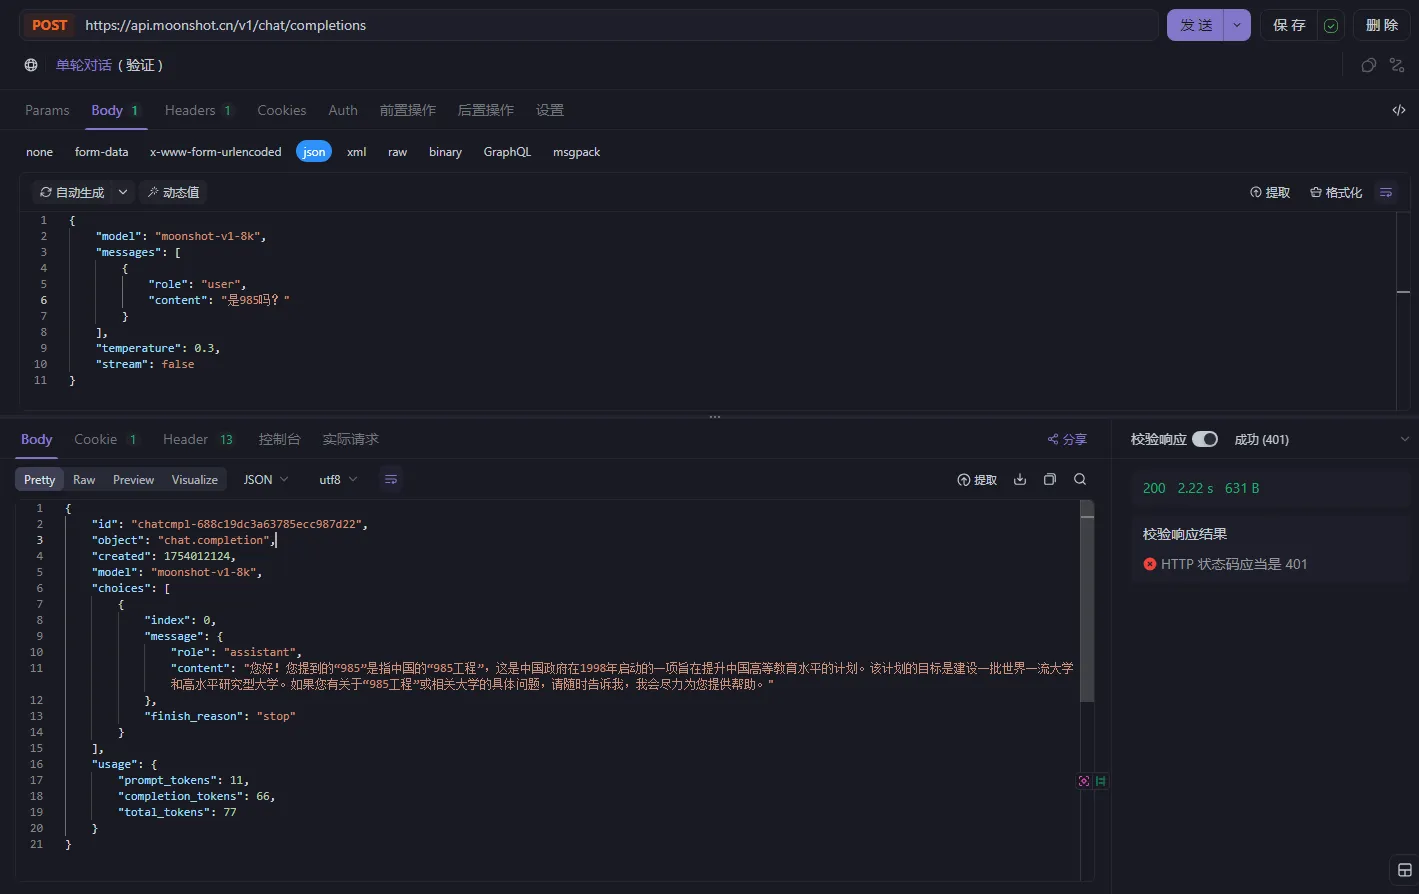This screenshot has height=894, width=1419.
Task: Open the POST method selector
Action: tap(50, 25)
